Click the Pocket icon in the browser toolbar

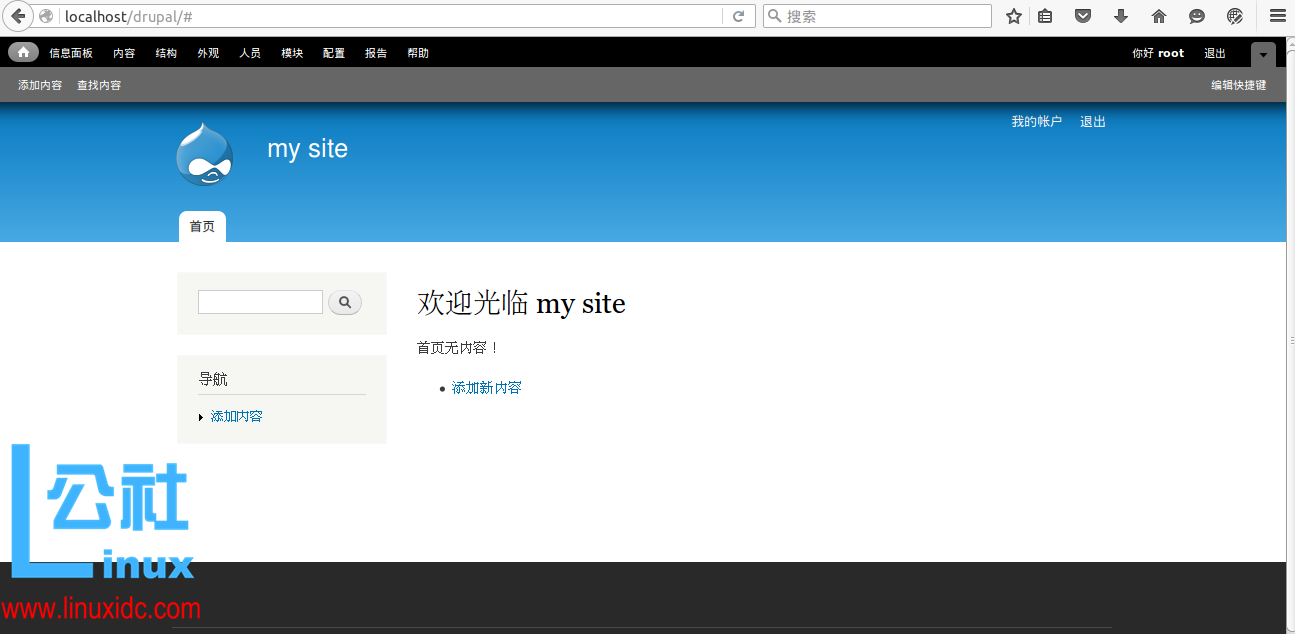pyautogui.click(x=1082, y=16)
